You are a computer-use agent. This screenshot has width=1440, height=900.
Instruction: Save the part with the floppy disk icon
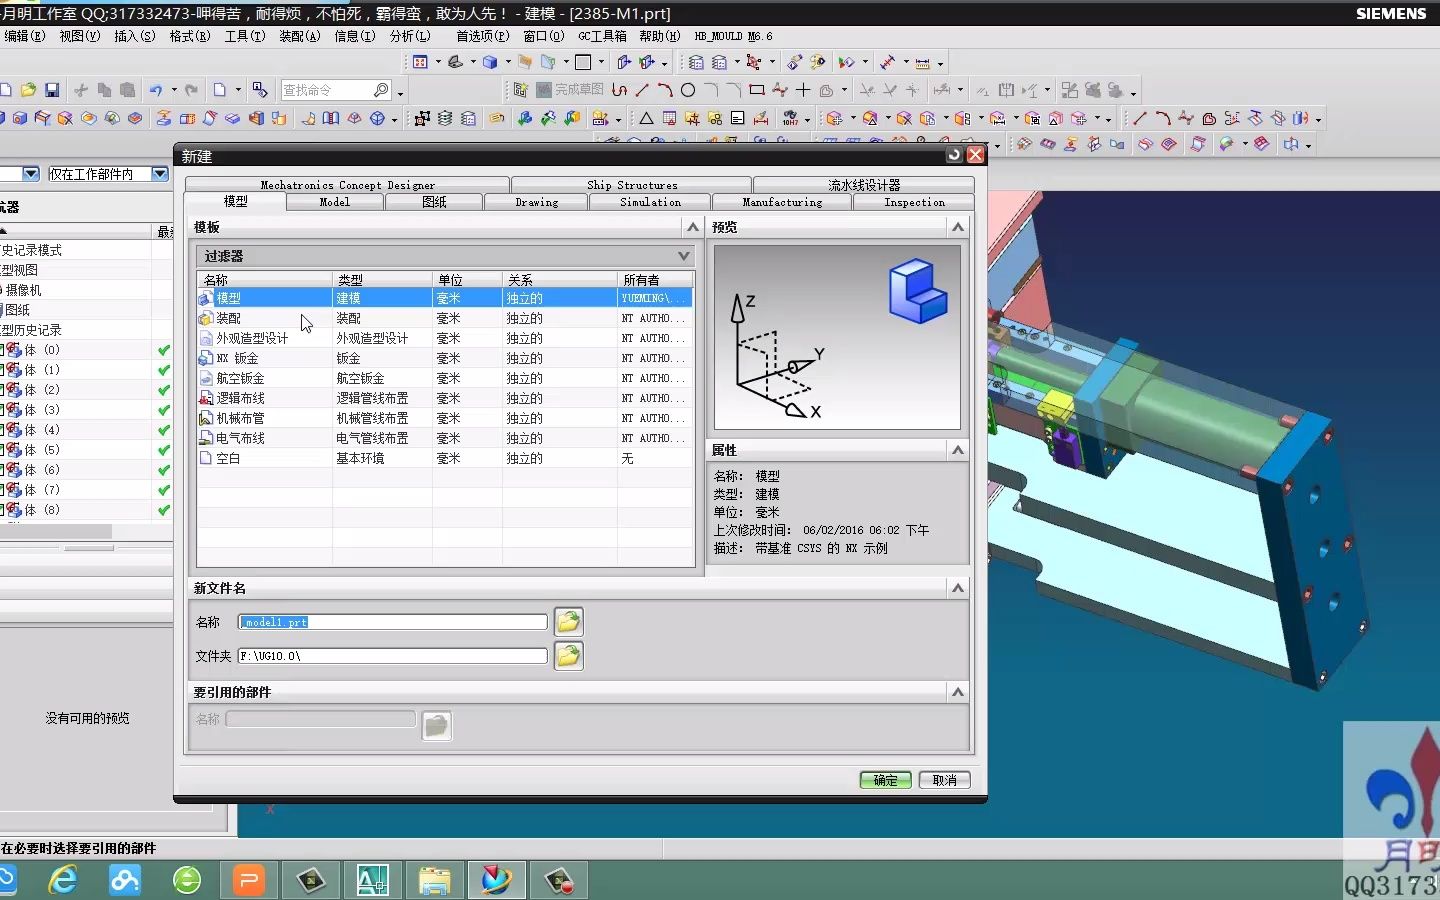tap(52, 90)
